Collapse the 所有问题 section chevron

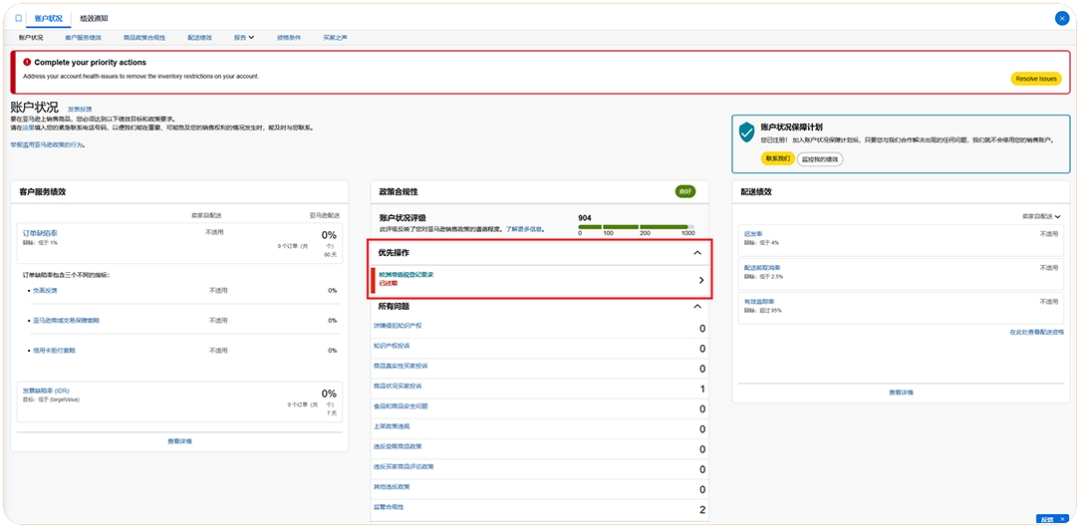point(697,306)
